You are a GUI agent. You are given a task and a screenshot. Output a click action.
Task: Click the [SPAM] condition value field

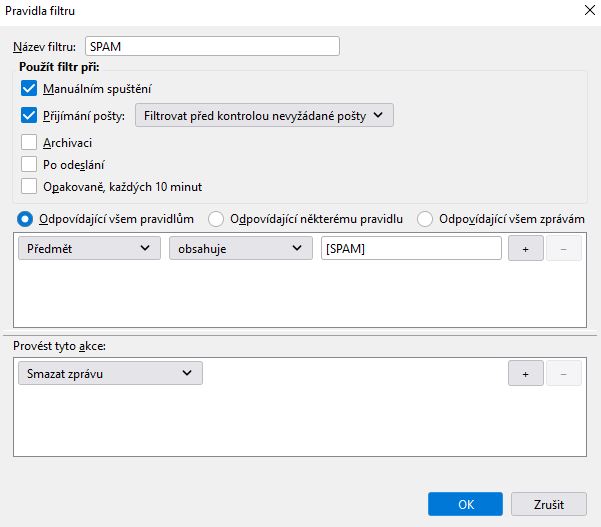point(411,249)
